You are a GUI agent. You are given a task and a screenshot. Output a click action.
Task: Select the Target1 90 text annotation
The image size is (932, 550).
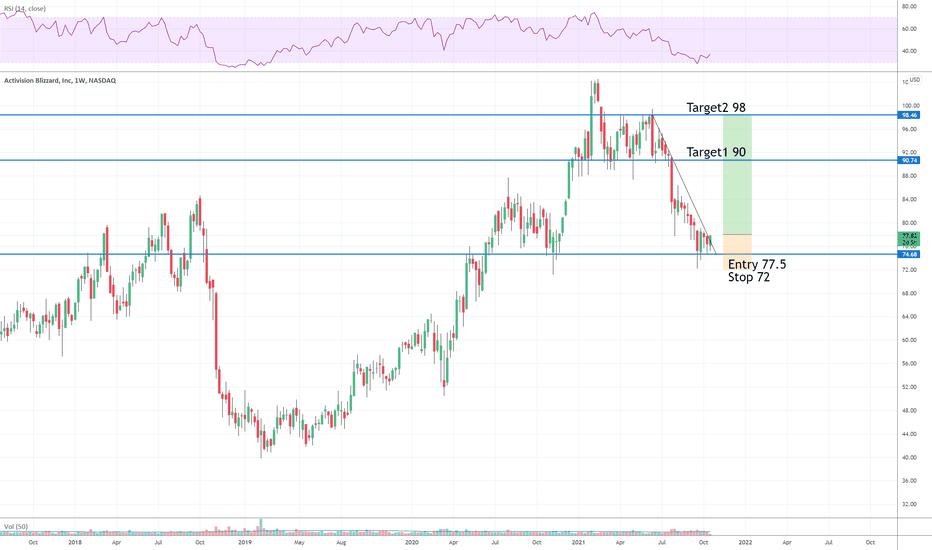pyautogui.click(x=716, y=152)
